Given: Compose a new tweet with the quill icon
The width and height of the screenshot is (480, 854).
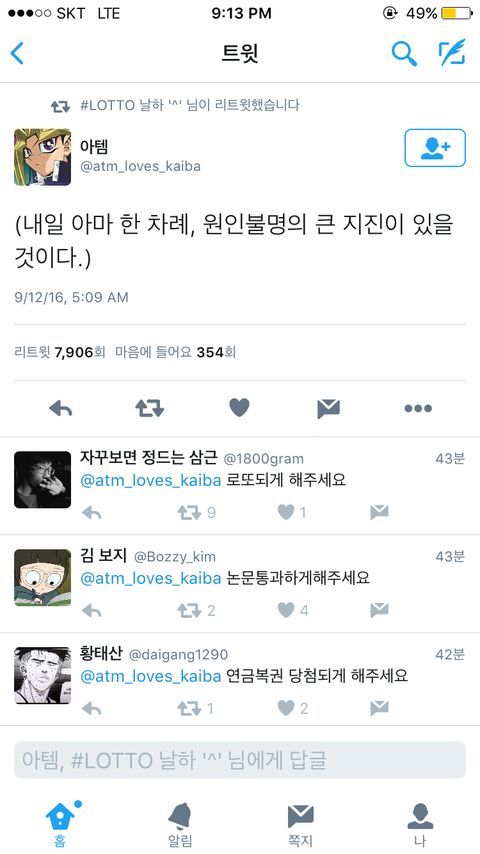Looking at the screenshot, I should coord(452,52).
